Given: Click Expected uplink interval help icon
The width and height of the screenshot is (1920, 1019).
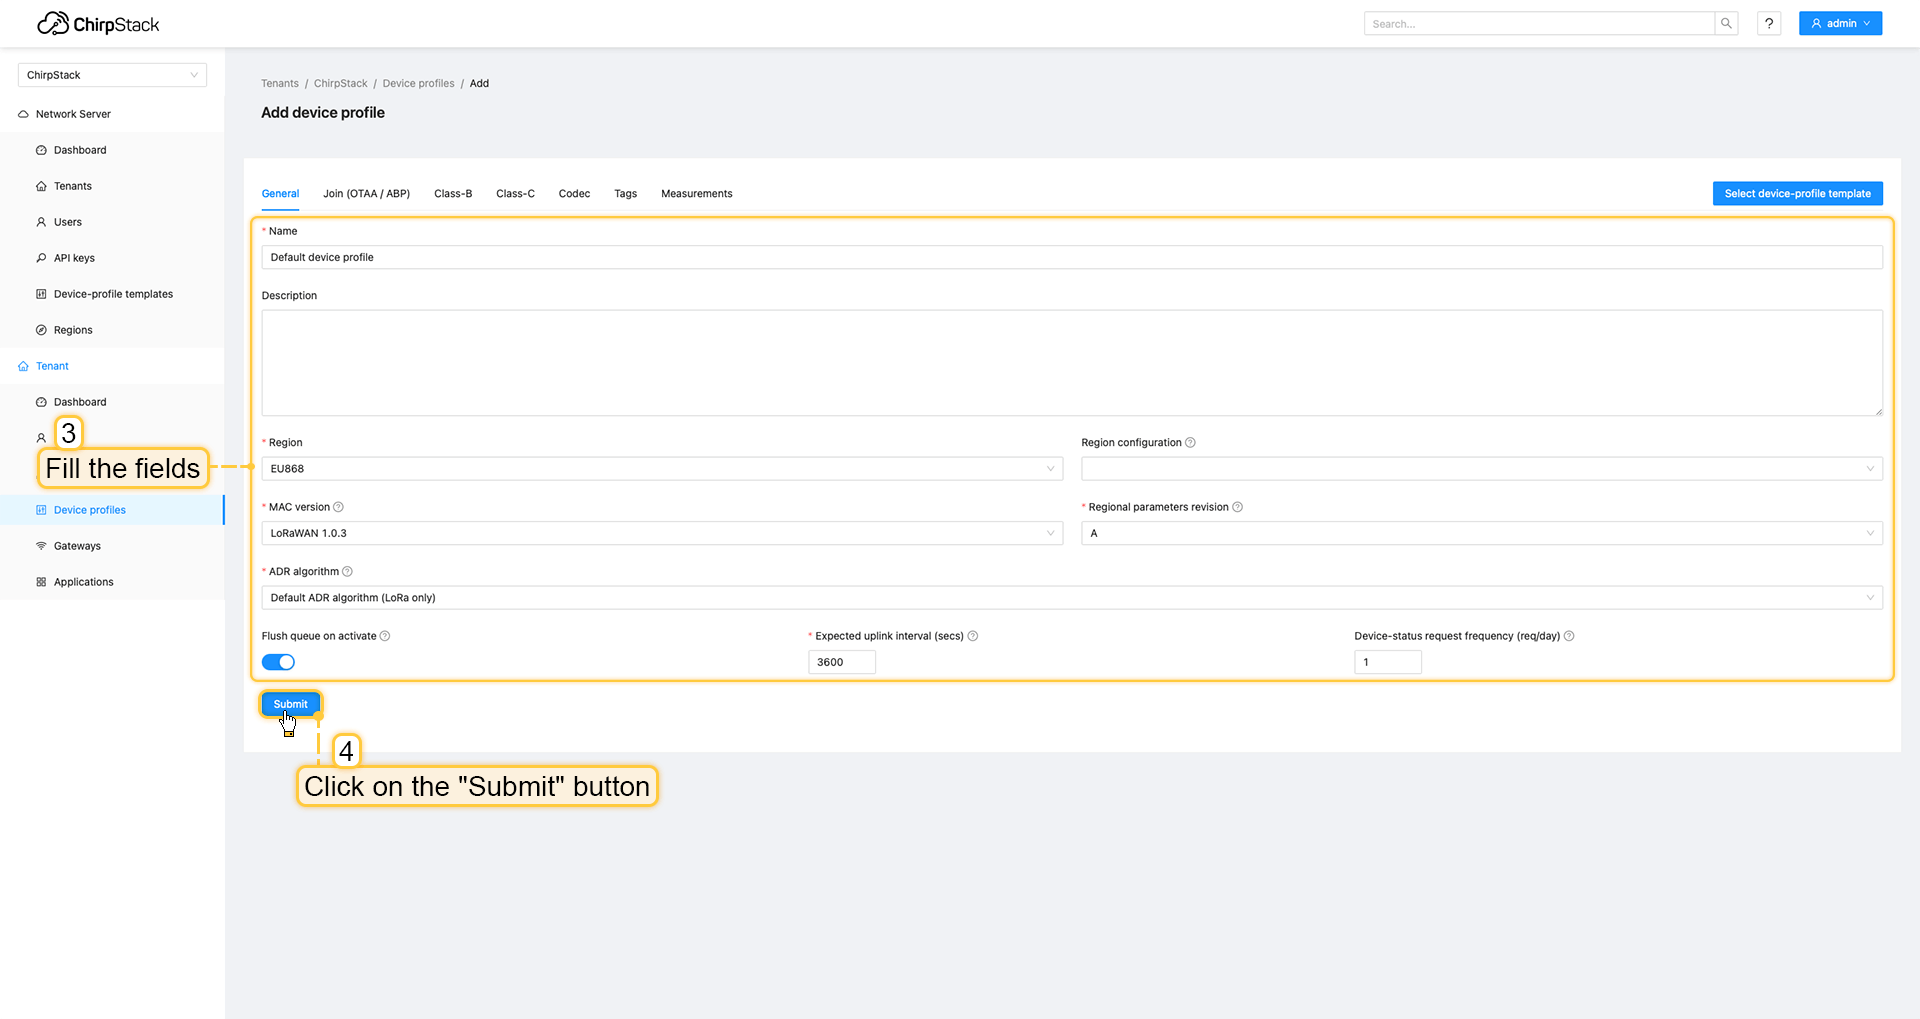Looking at the screenshot, I should [x=973, y=636].
